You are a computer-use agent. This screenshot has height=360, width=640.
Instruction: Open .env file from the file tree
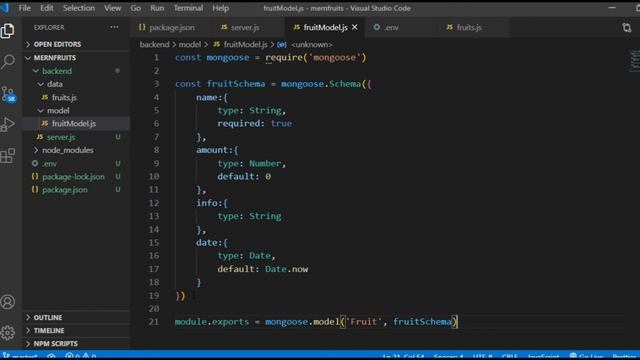point(49,163)
